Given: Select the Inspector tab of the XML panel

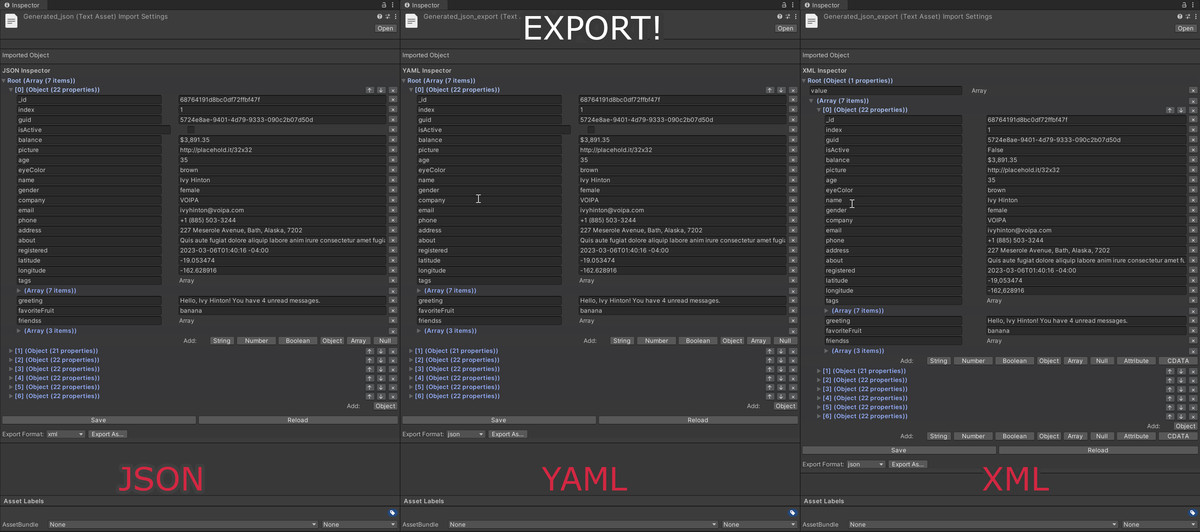Looking at the screenshot, I should click(x=824, y=5).
